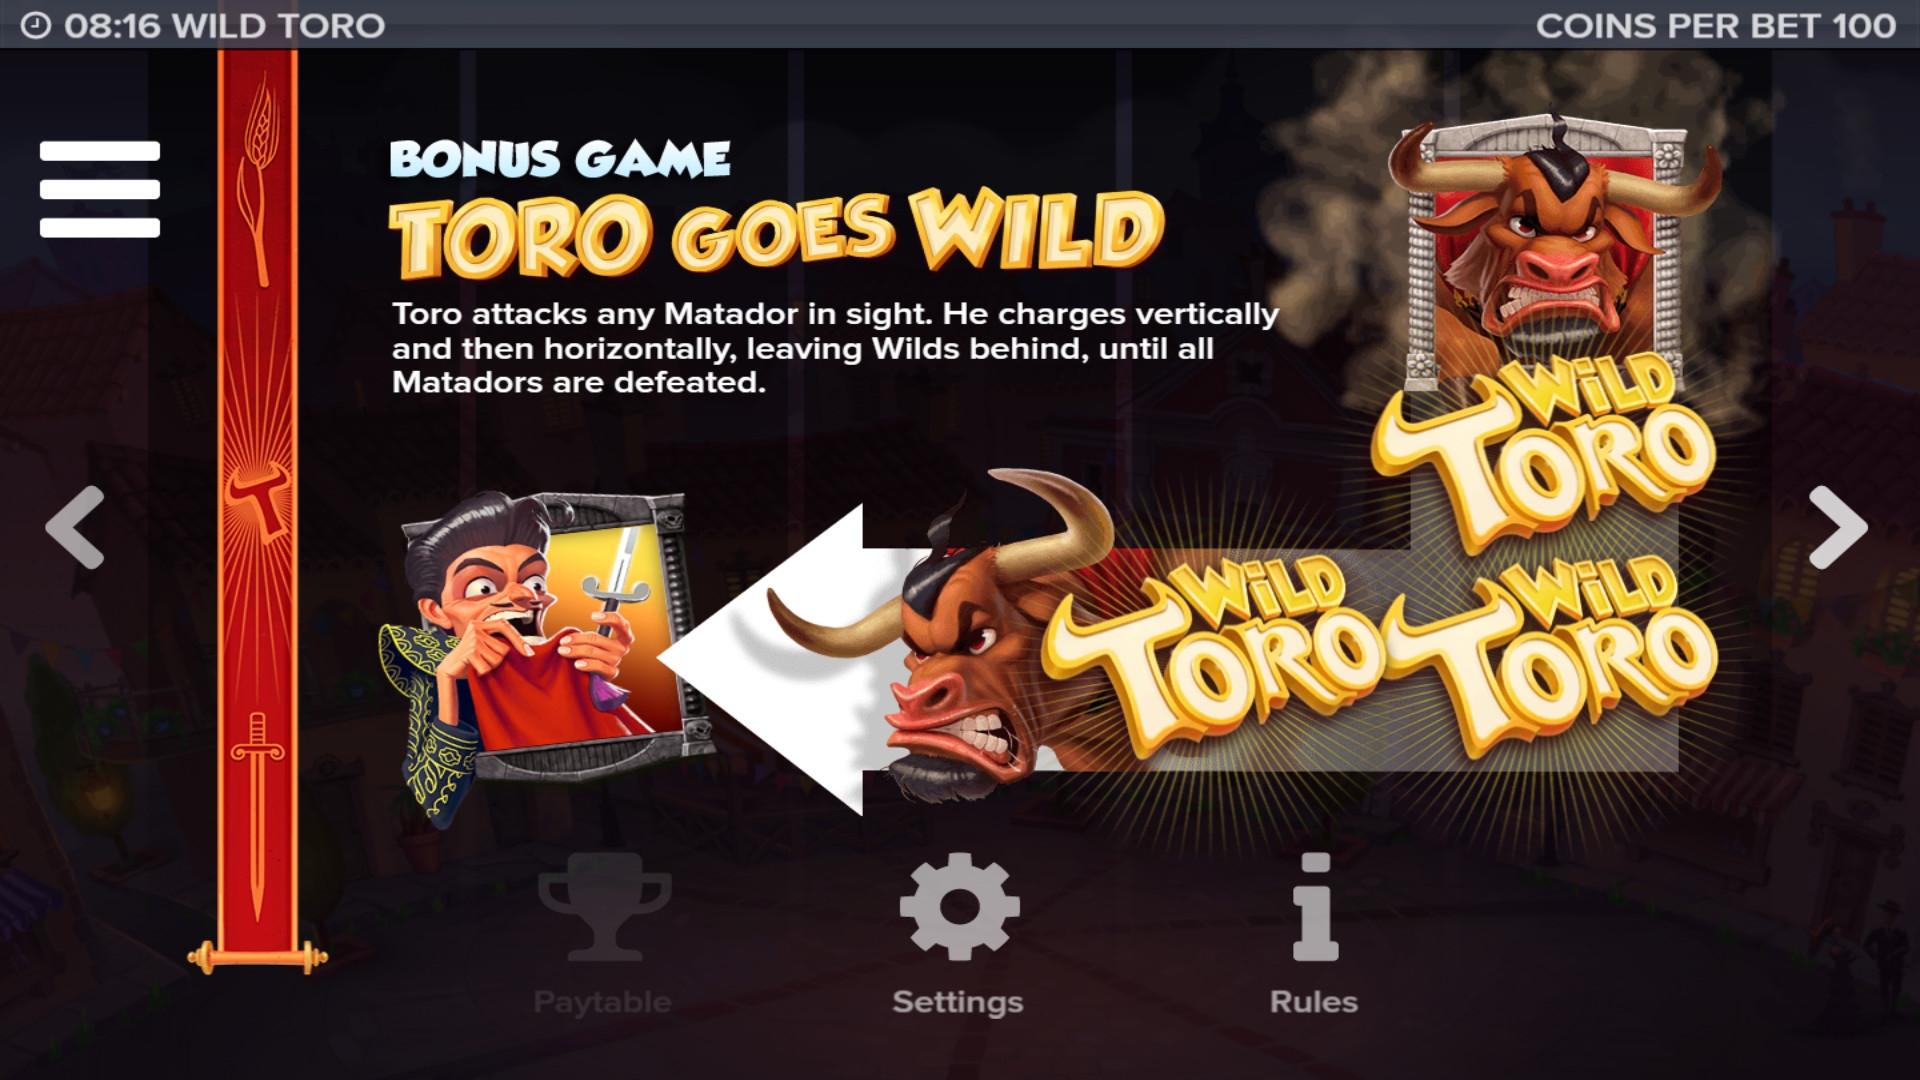Select the Settings label
This screenshot has width=1920, height=1080.
pos(958,1002)
